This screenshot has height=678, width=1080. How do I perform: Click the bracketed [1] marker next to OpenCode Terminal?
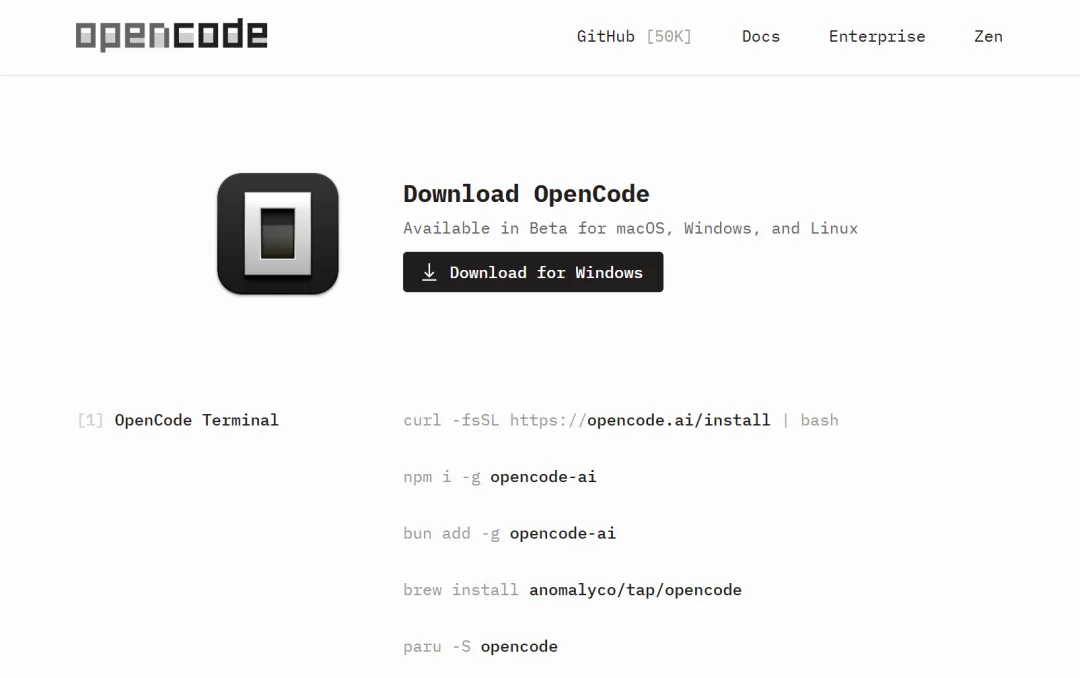(90, 420)
